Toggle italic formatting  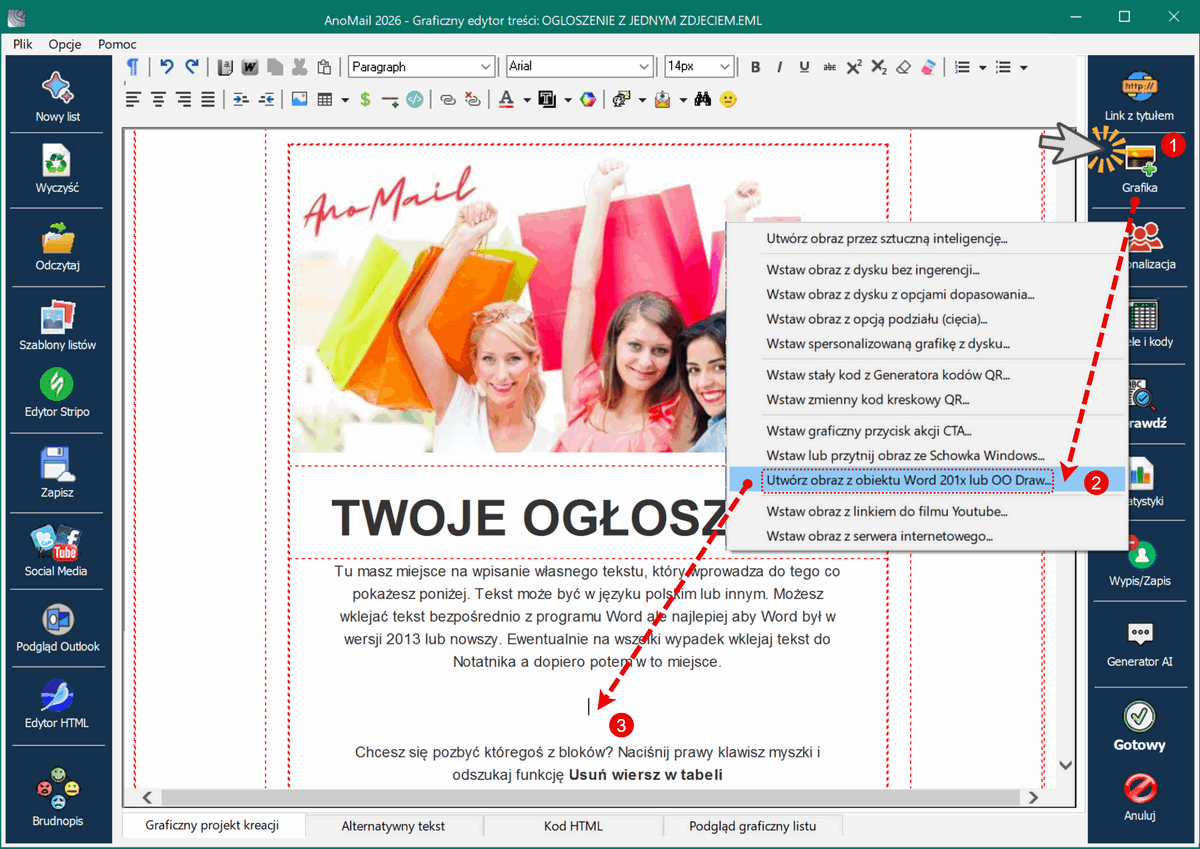point(780,67)
